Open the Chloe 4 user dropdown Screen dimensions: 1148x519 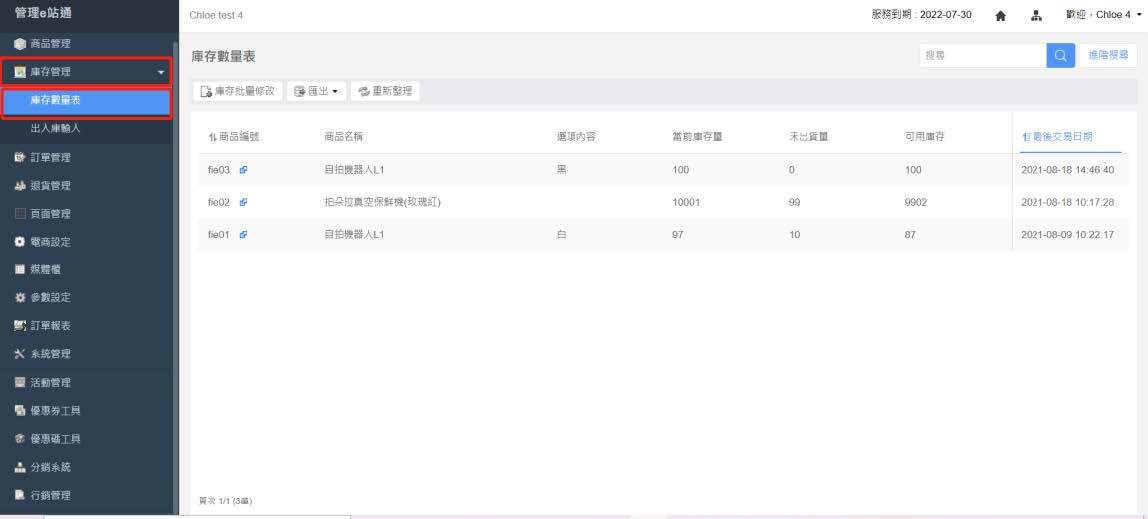[x=1103, y=16]
